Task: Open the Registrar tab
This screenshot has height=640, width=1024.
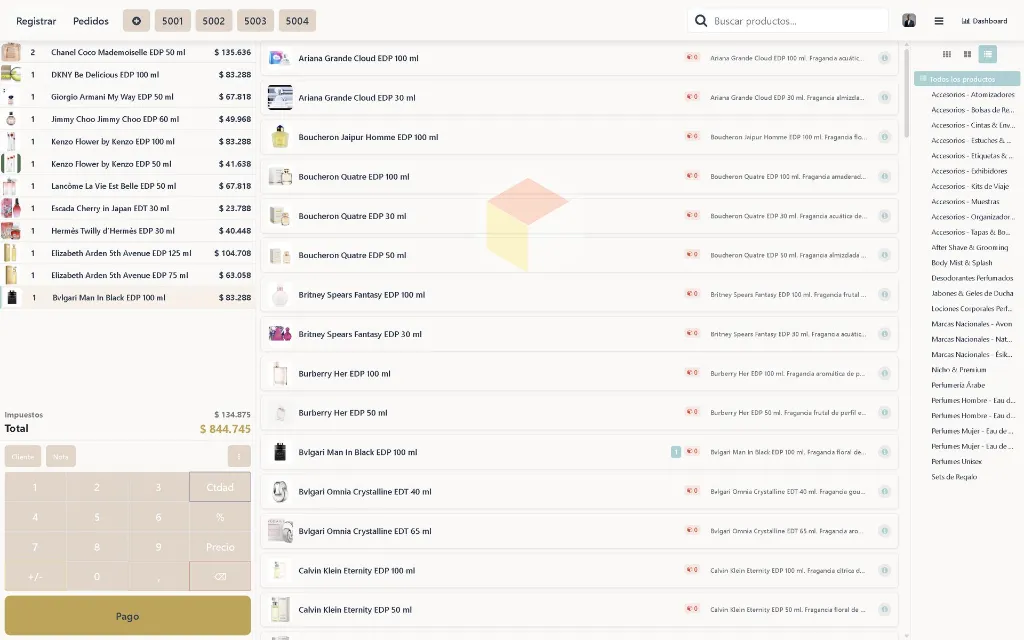Action: (36, 21)
